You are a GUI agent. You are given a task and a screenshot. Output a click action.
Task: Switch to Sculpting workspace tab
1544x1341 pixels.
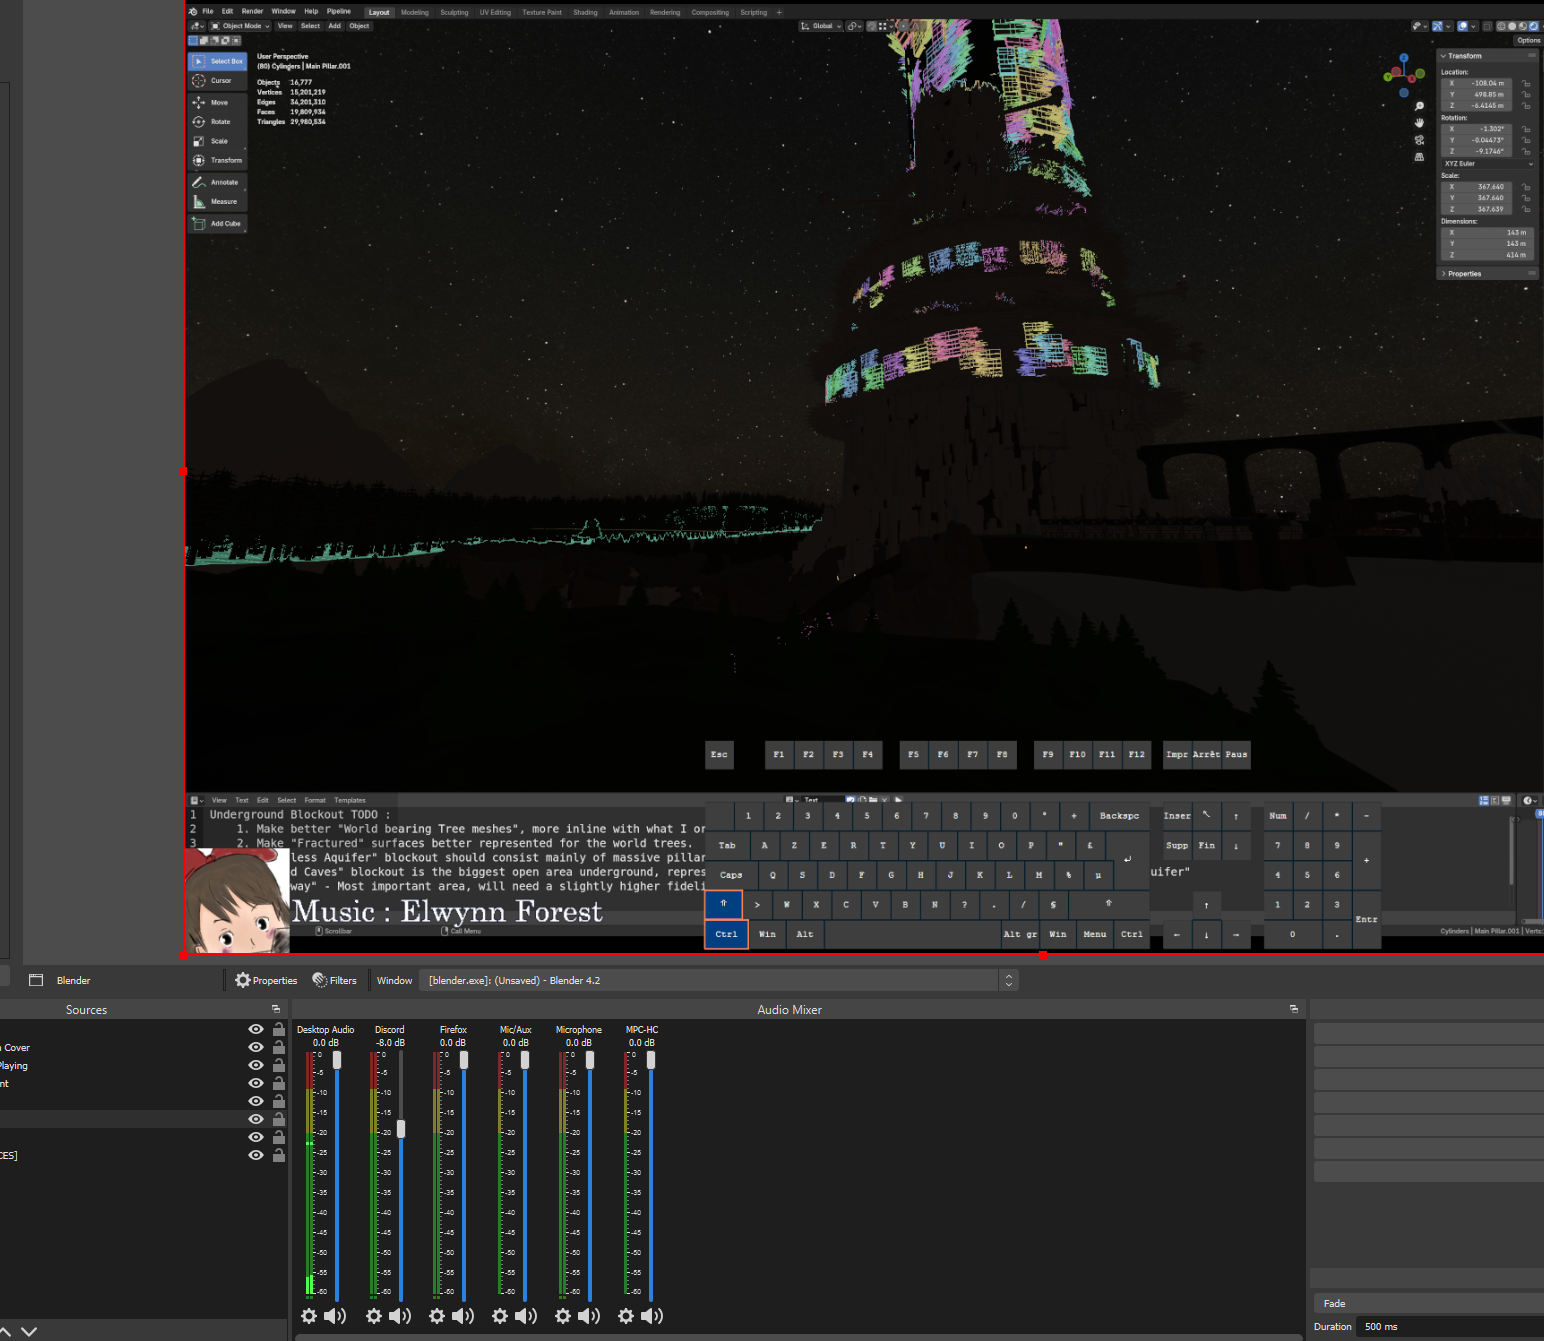point(454,13)
